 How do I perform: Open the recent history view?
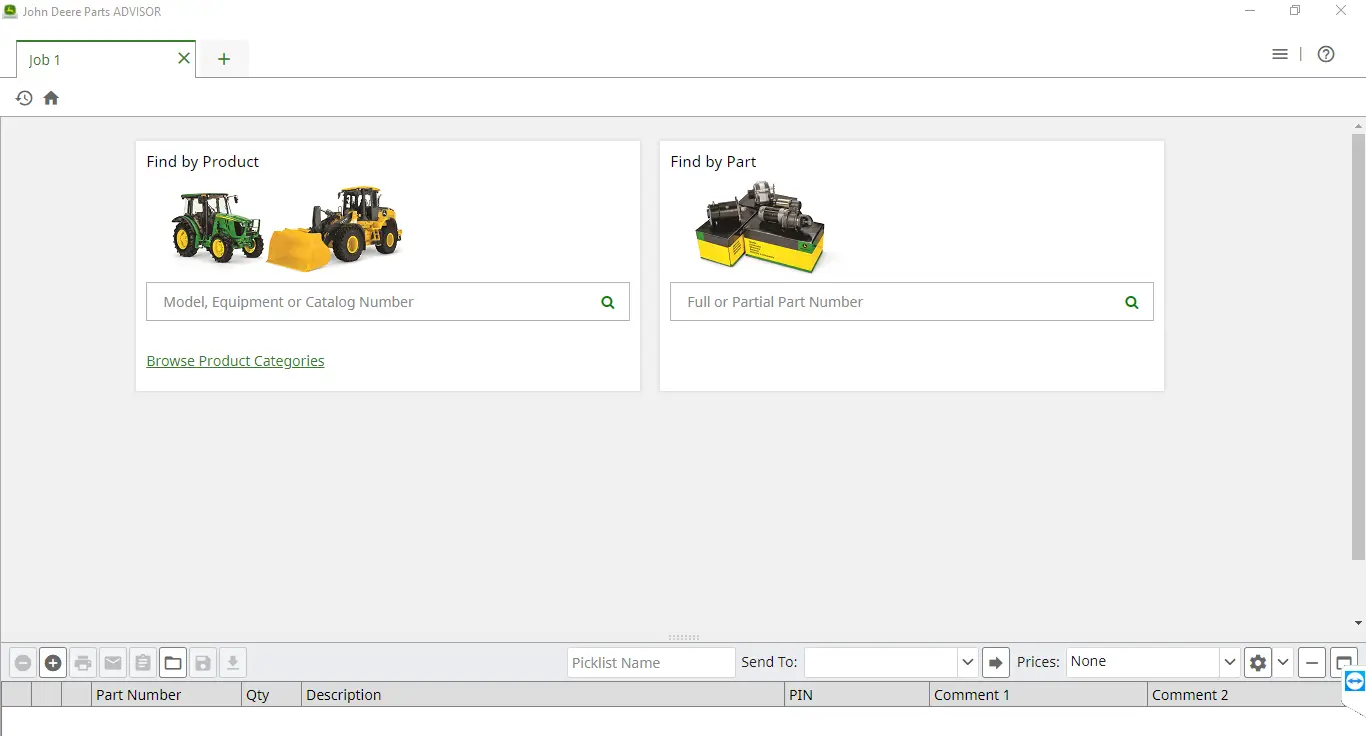click(23, 97)
